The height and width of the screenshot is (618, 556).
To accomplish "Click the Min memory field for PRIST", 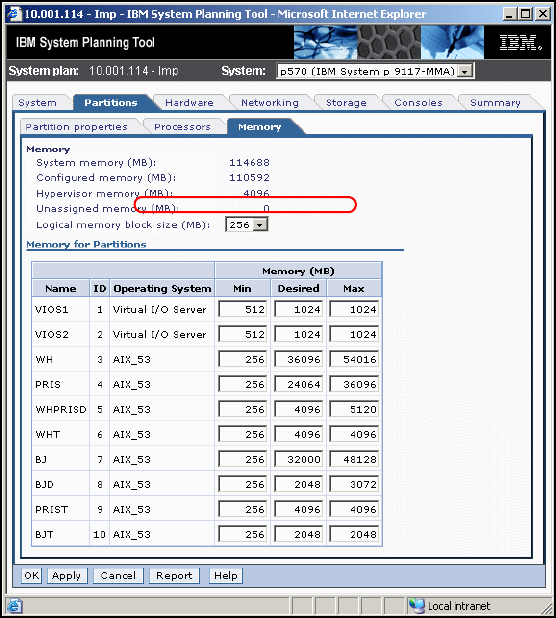I will tap(242, 510).
